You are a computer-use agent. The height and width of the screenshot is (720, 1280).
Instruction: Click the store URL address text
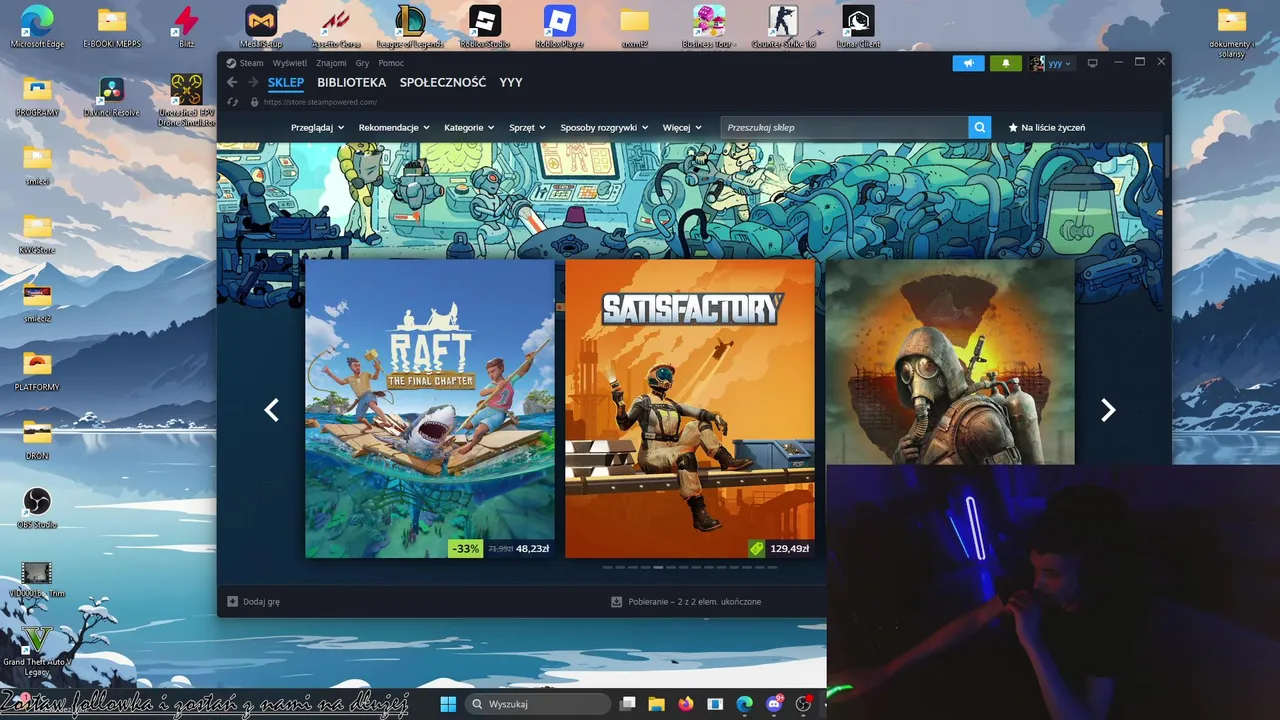point(320,102)
